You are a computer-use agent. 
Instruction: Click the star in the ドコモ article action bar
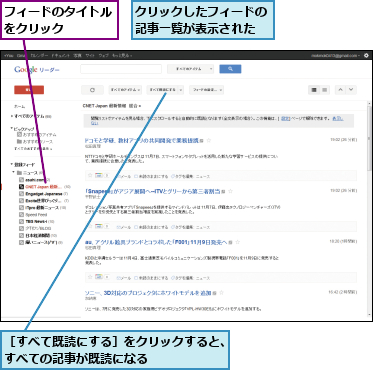coord(90,175)
